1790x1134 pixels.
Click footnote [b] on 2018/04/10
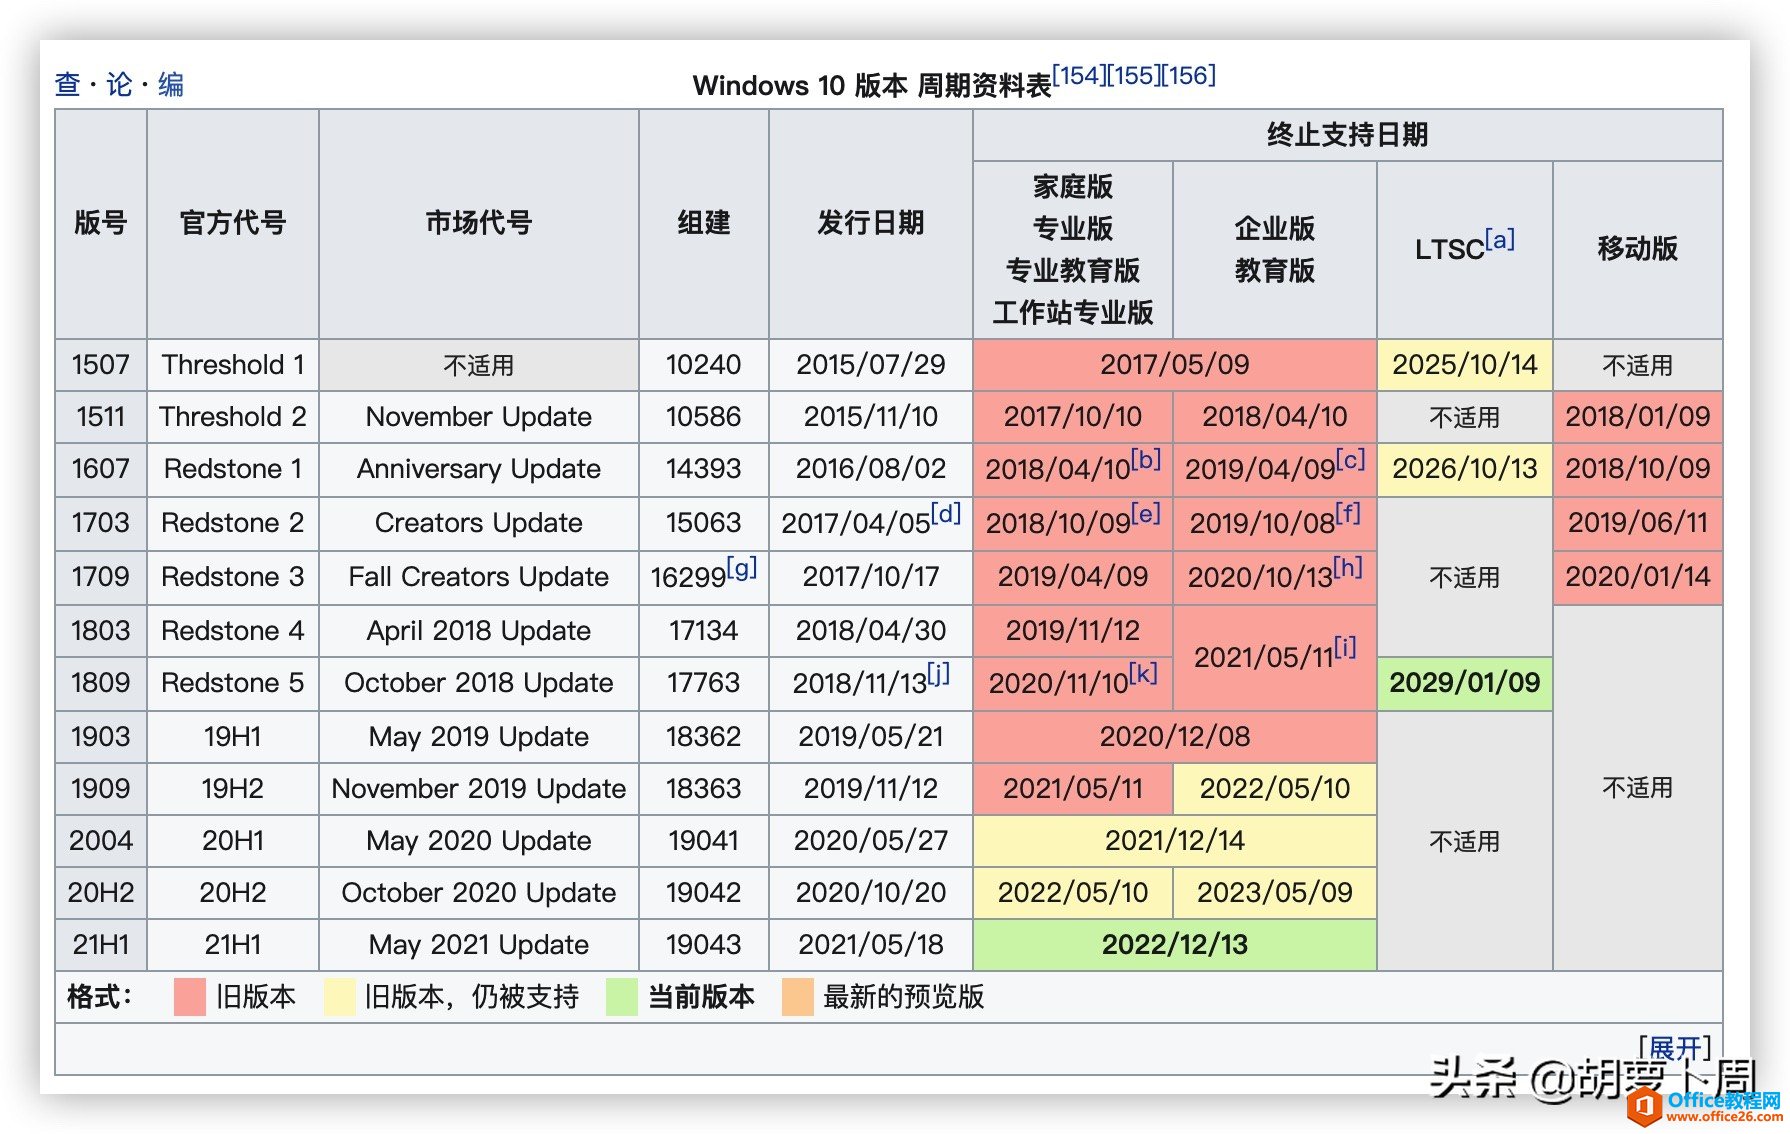(1146, 459)
